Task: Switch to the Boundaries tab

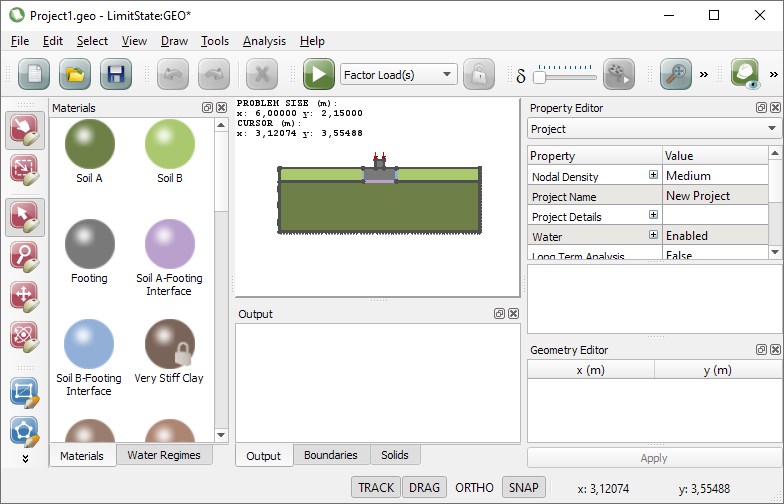Action: pyautogui.click(x=330, y=455)
